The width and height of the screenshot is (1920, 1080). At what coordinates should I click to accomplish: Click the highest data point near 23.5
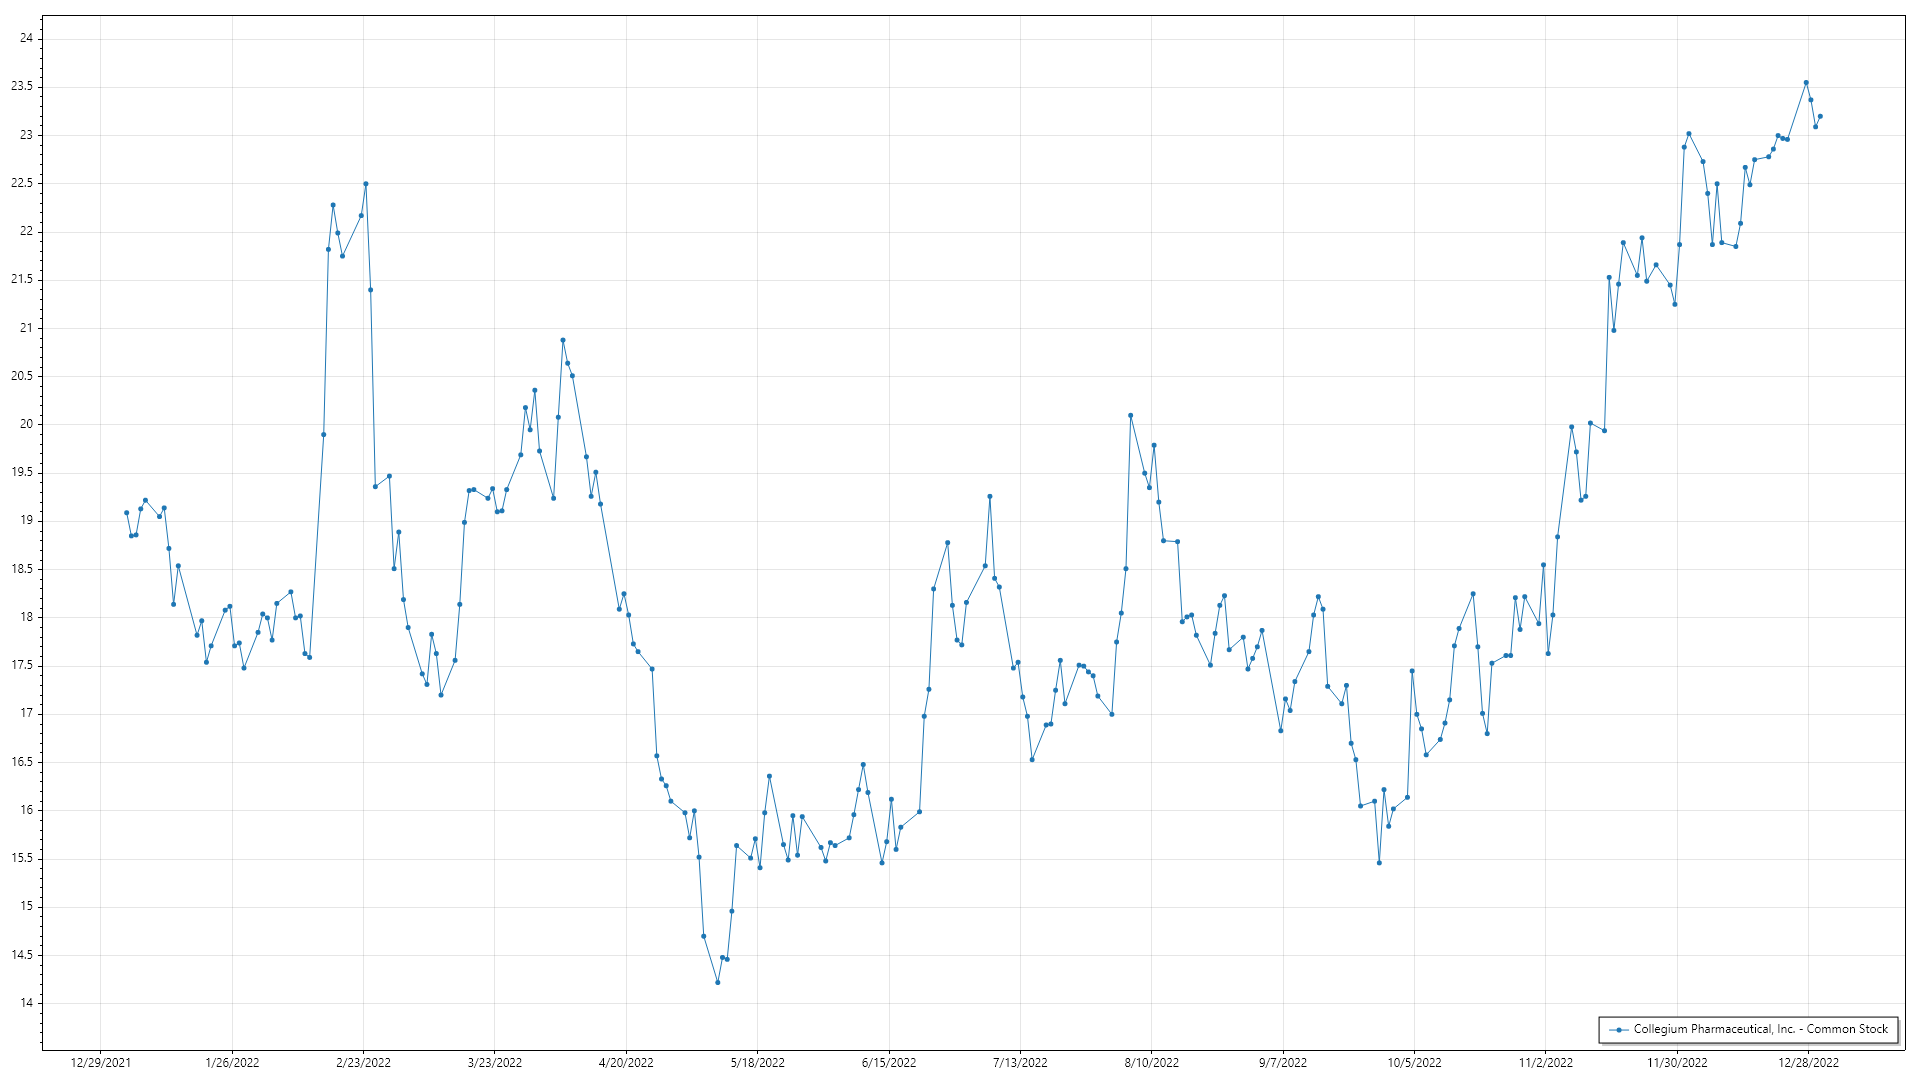1806,83
